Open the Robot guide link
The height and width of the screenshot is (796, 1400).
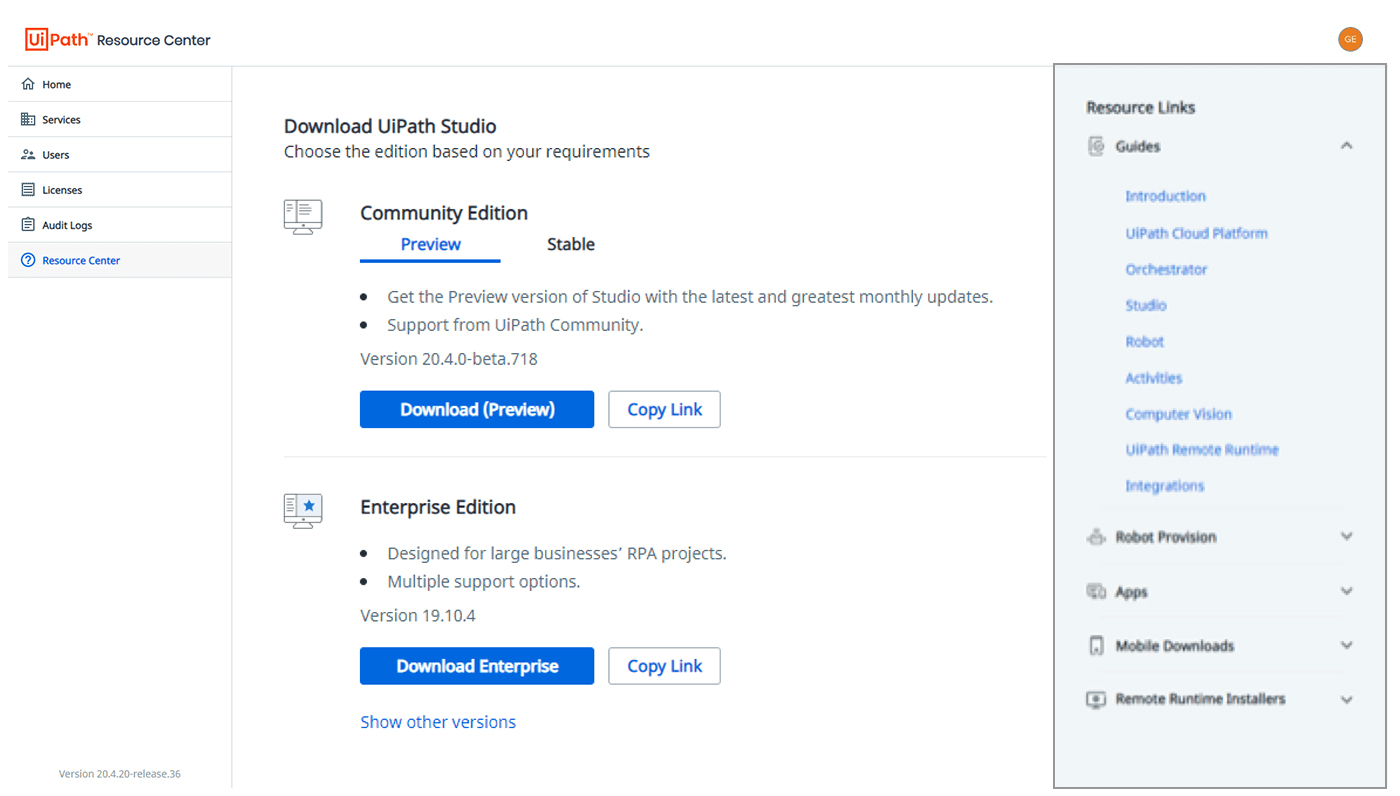pos(1145,342)
